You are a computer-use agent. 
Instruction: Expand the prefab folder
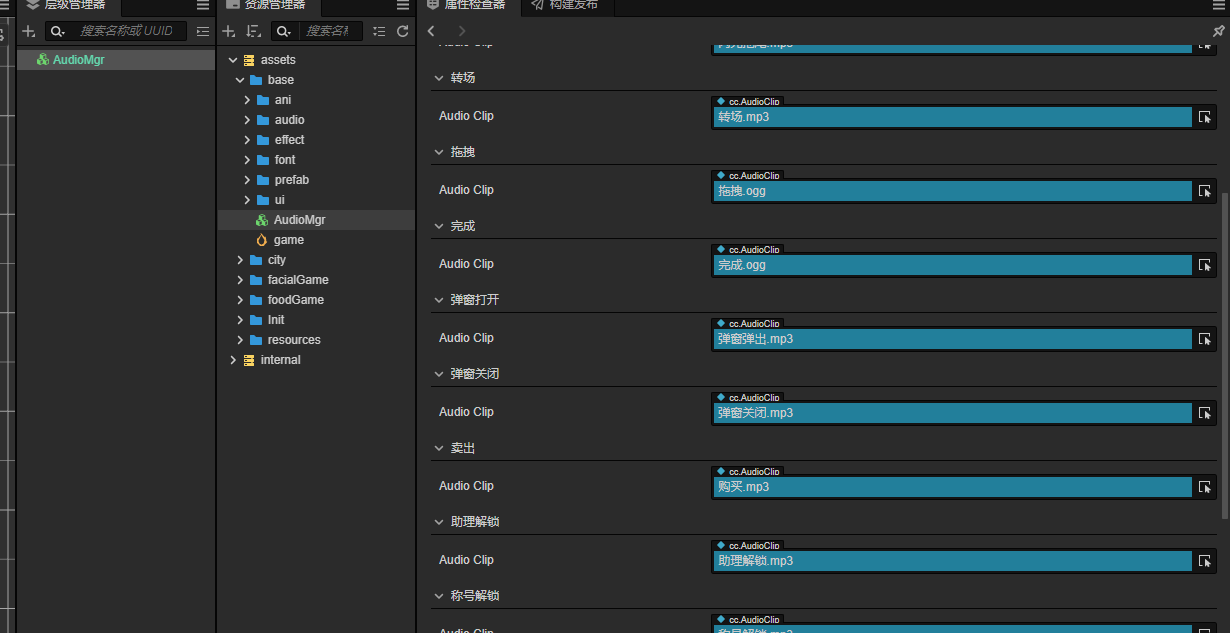coord(247,180)
